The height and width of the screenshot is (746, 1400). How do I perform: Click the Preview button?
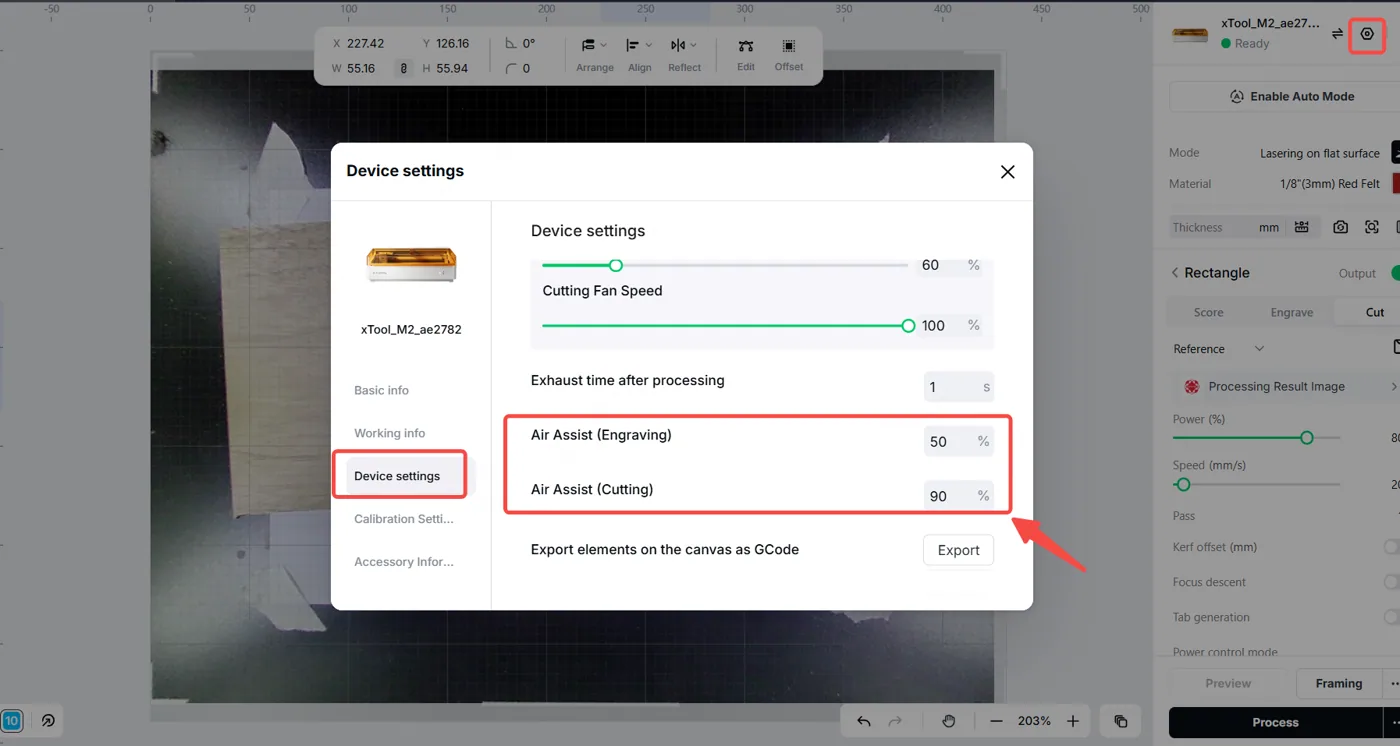(1228, 684)
